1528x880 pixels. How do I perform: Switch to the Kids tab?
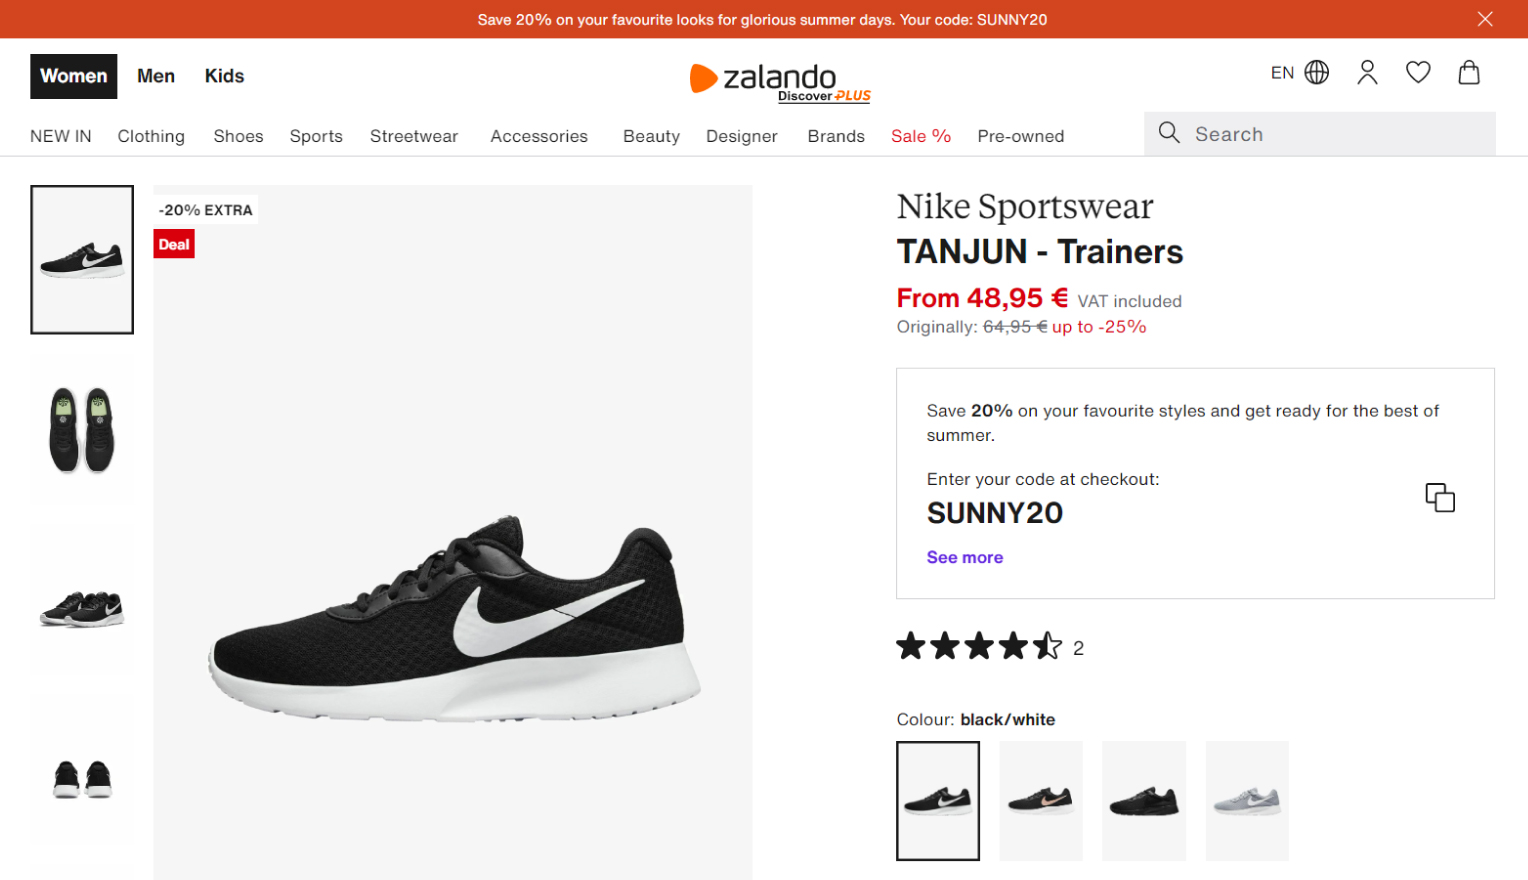(224, 76)
